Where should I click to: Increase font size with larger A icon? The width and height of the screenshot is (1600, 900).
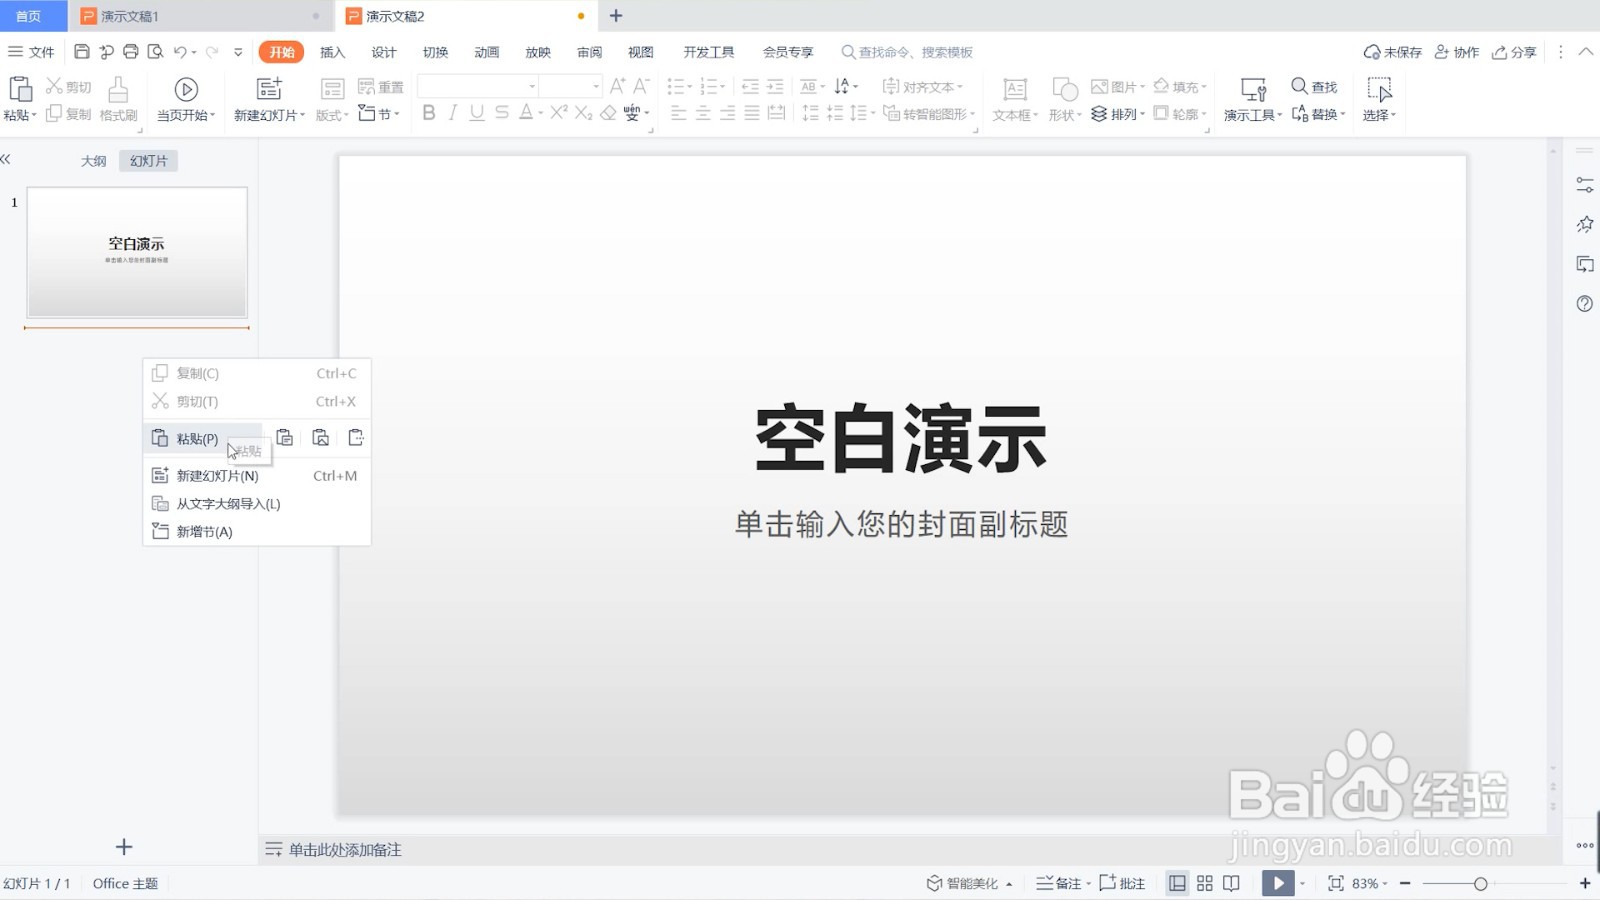[x=618, y=86]
